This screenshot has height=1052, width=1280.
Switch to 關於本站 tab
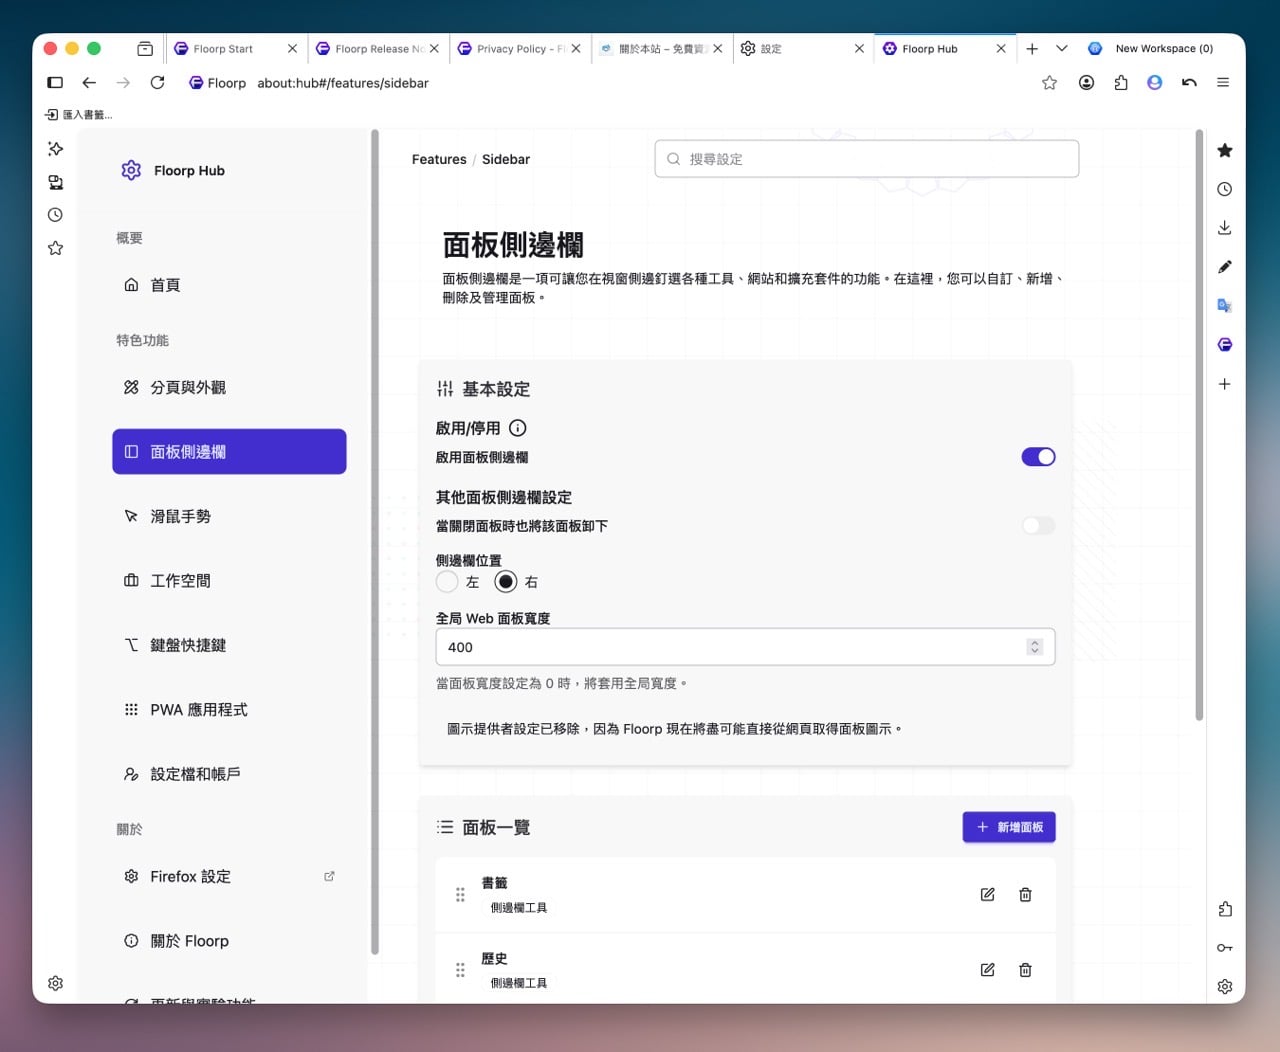[x=662, y=48]
